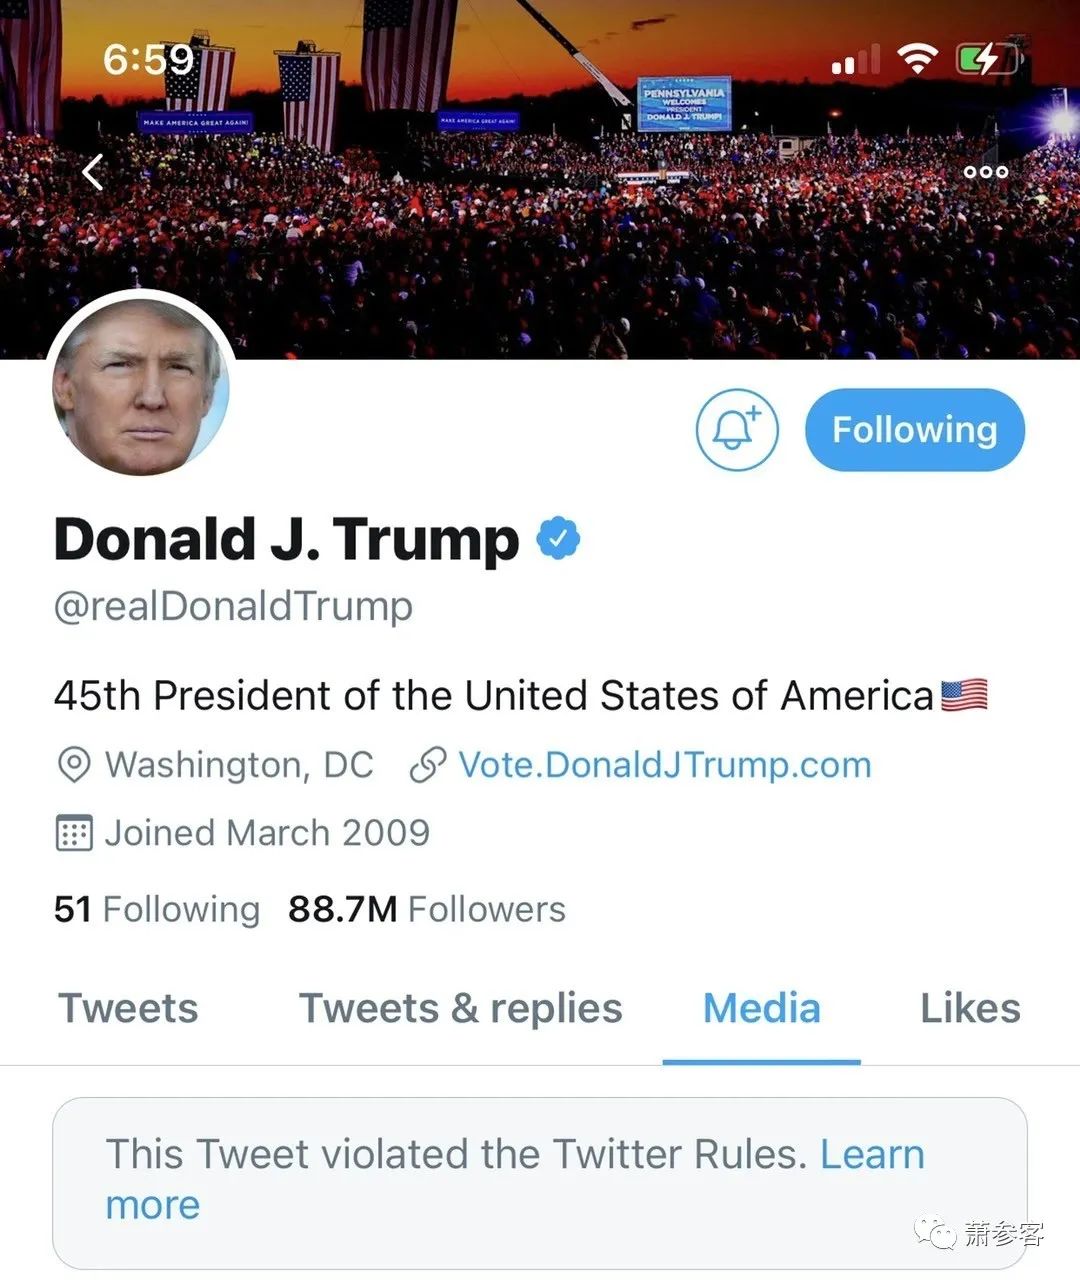The image size is (1080, 1282).
Task: Toggle the Following button
Action: (915, 430)
